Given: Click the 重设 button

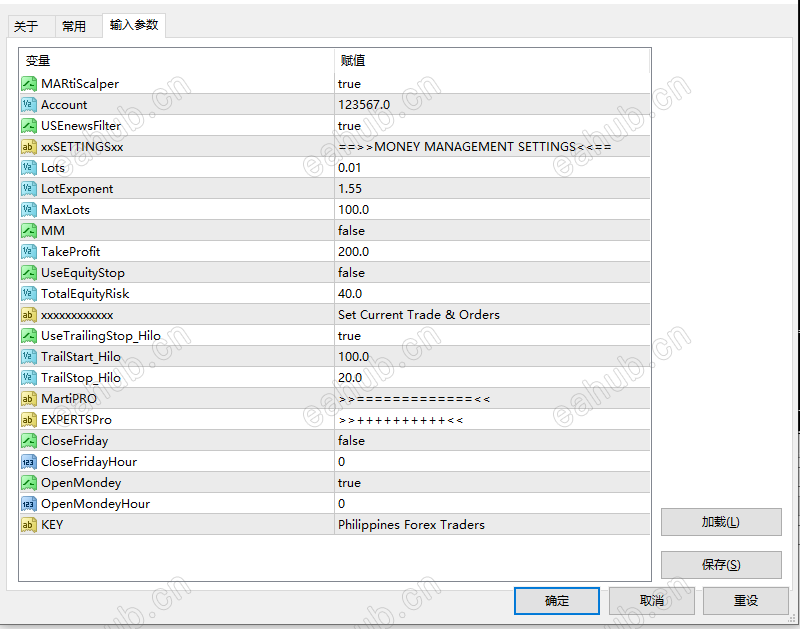Looking at the screenshot, I should pyautogui.click(x=745, y=601).
